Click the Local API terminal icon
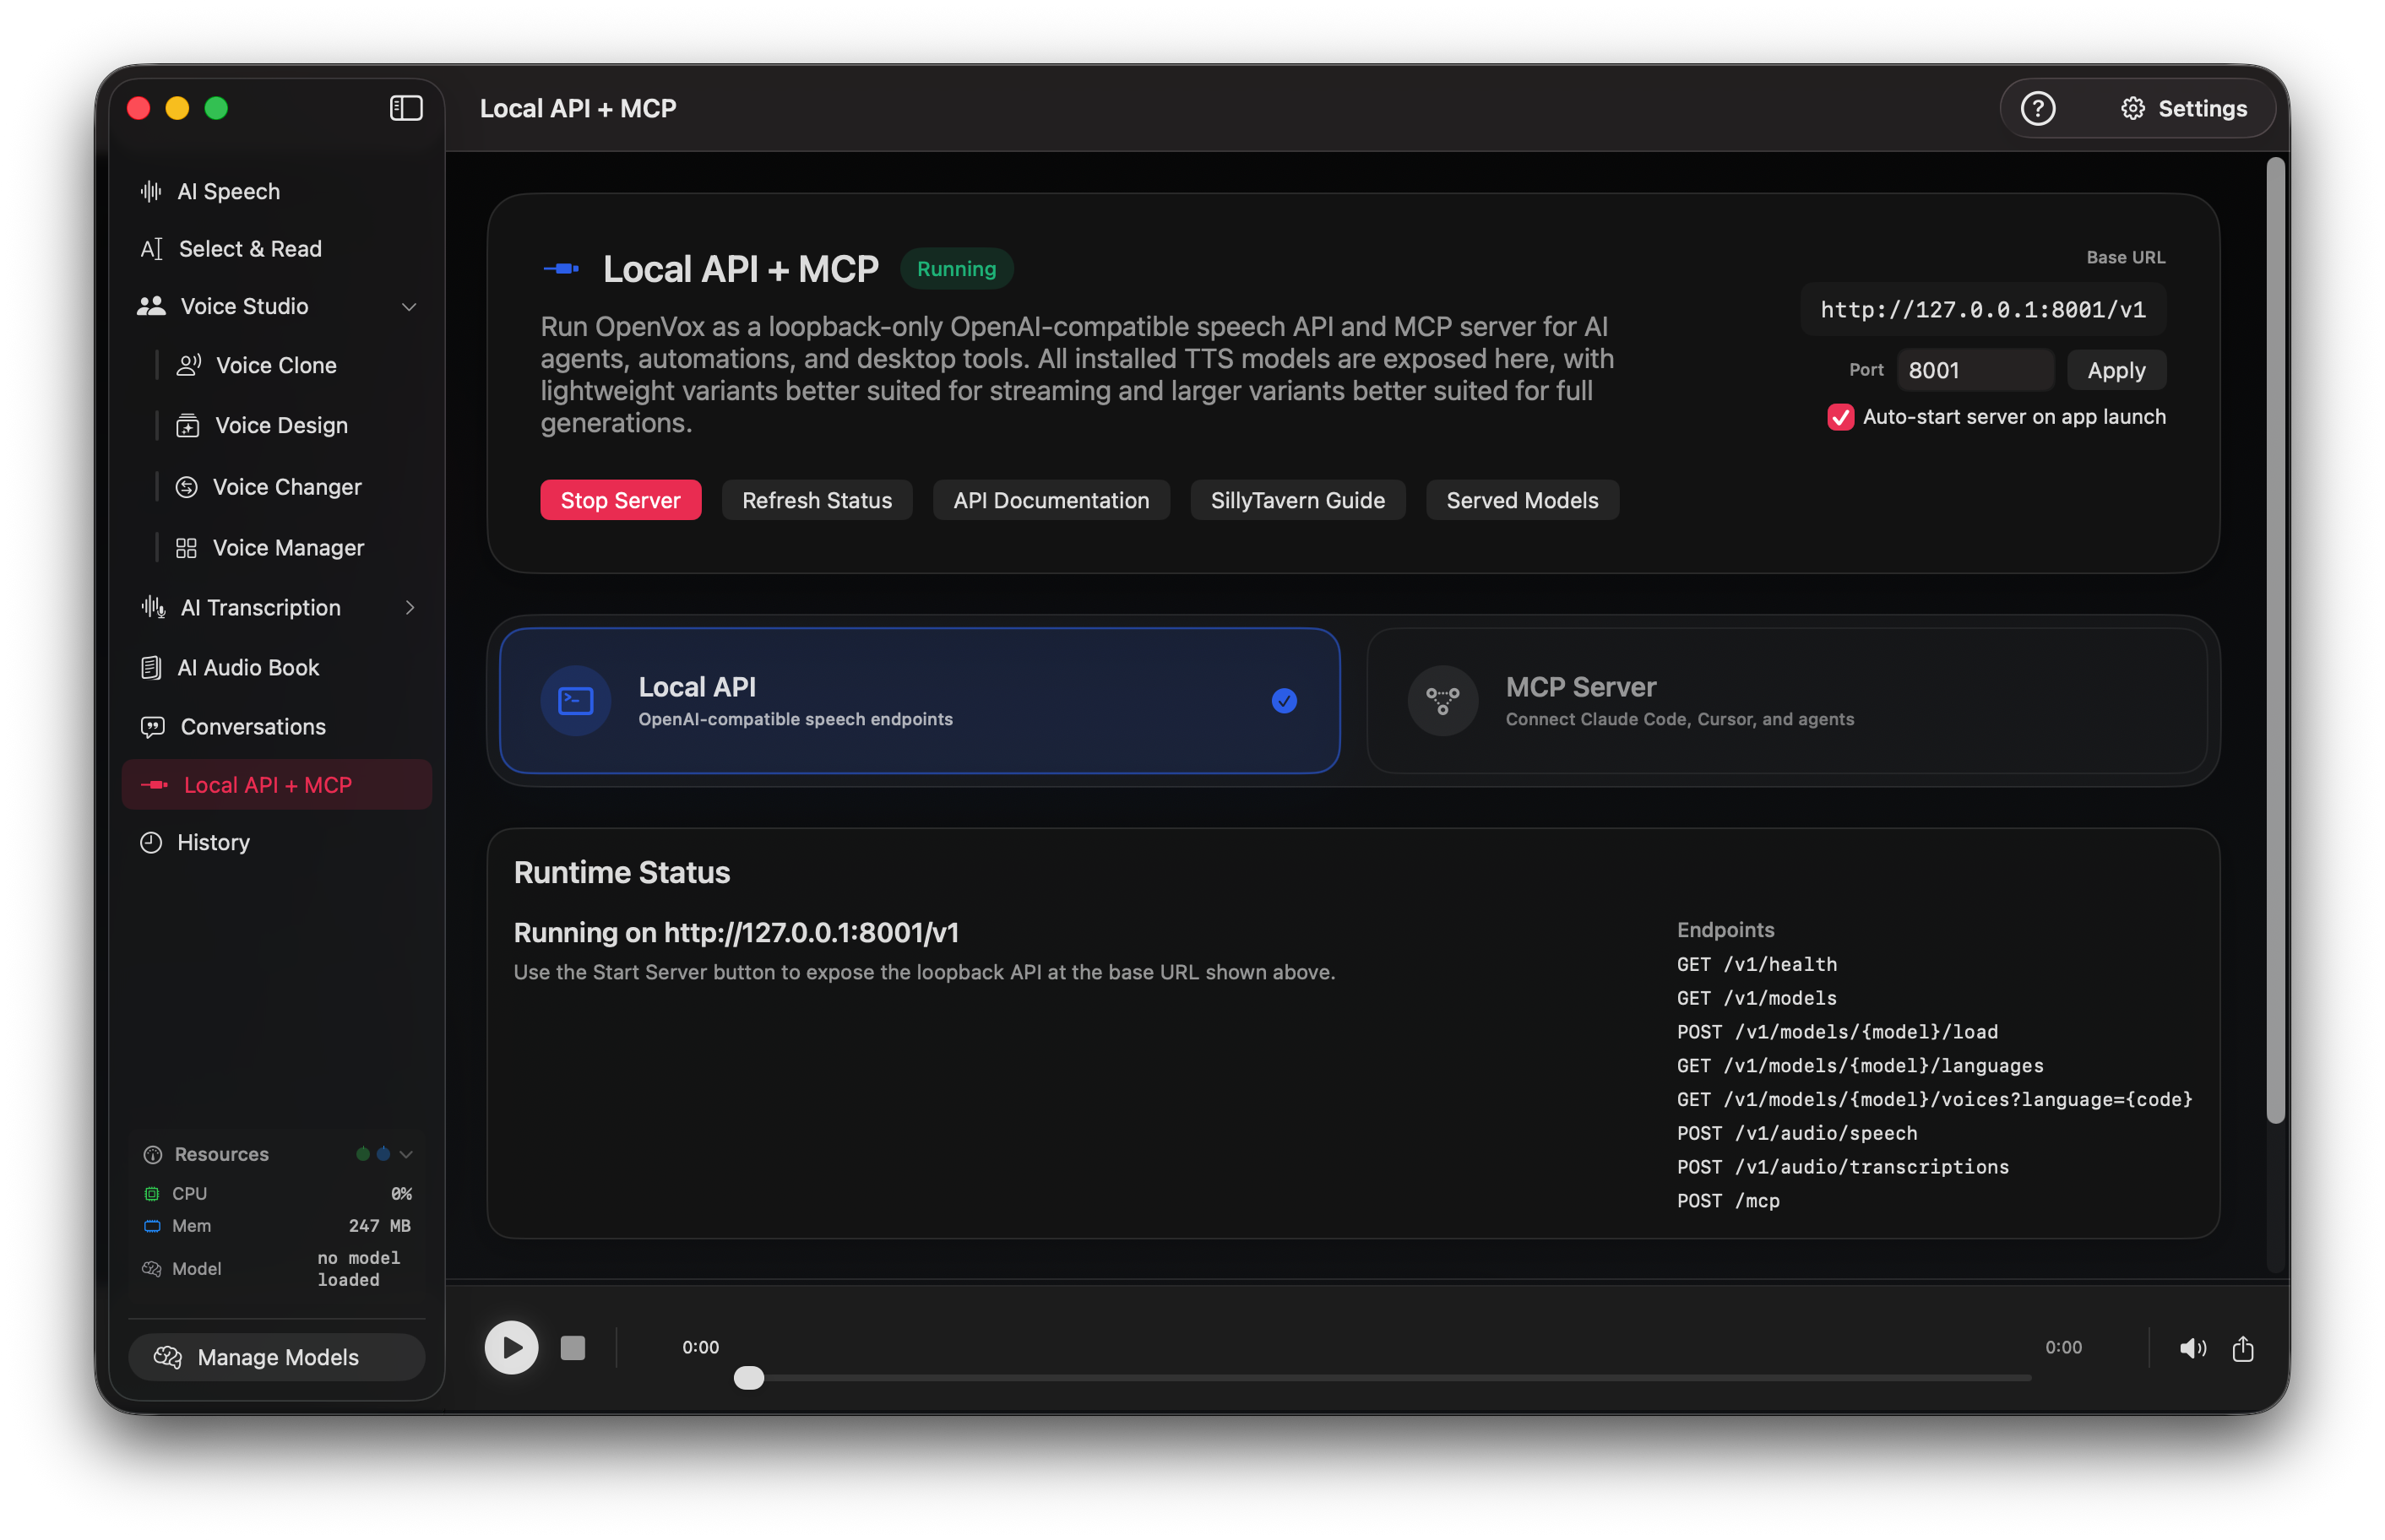Image resolution: width=2385 pixels, height=1540 pixels. click(x=576, y=701)
